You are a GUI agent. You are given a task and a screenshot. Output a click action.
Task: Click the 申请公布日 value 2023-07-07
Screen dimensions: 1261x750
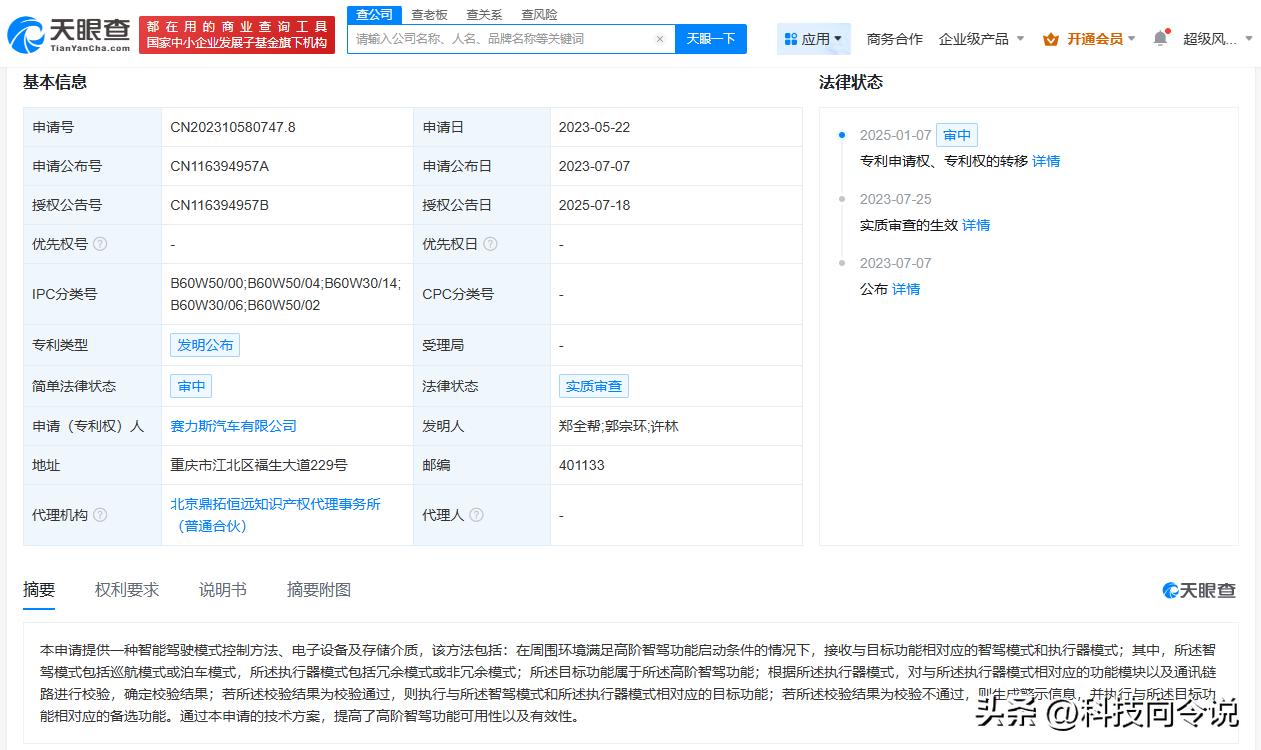click(x=594, y=166)
